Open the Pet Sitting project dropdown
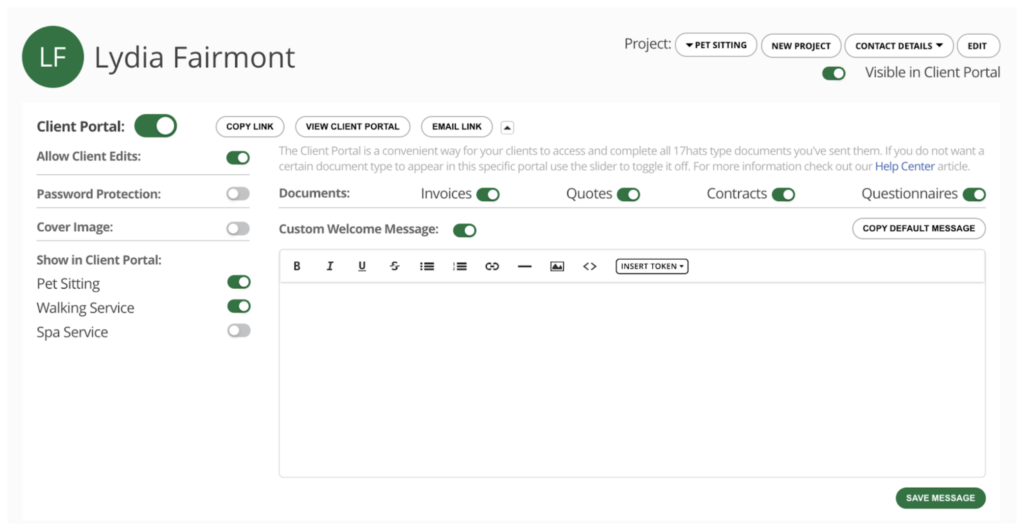1024x528 pixels. click(x=716, y=45)
